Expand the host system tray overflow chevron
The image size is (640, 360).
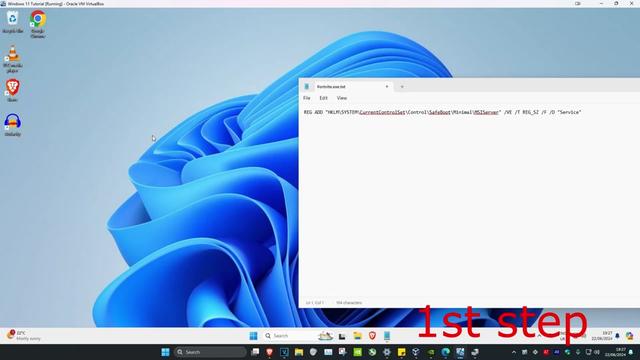coord(514,352)
